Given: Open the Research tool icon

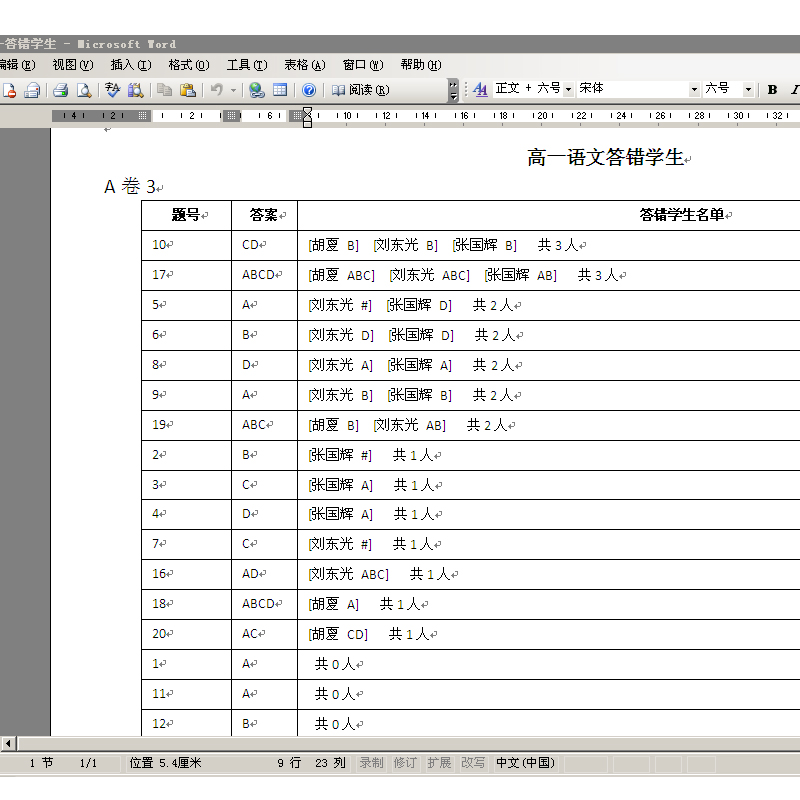Looking at the screenshot, I should pyautogui.click(x=135, y=90).
